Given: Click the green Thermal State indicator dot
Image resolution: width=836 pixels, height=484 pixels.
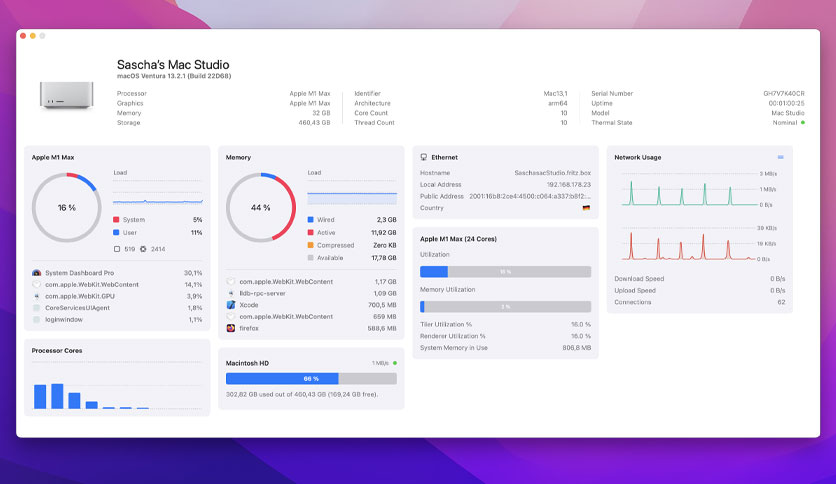Looking at the screenshot, I should 803,123.
